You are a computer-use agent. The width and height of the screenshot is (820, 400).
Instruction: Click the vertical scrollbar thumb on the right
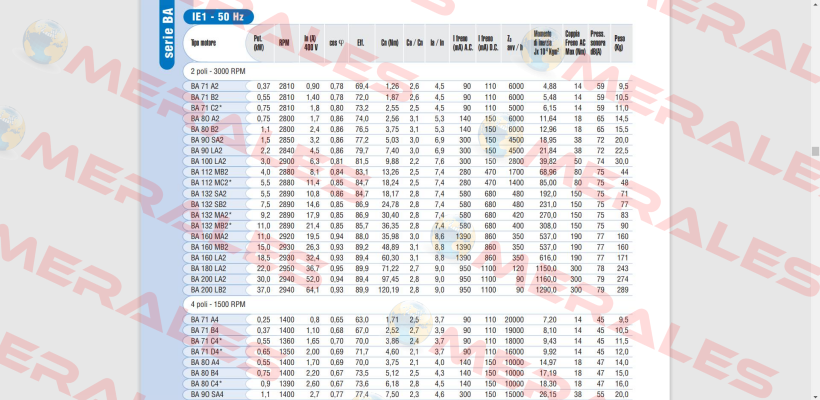(814, 152)
